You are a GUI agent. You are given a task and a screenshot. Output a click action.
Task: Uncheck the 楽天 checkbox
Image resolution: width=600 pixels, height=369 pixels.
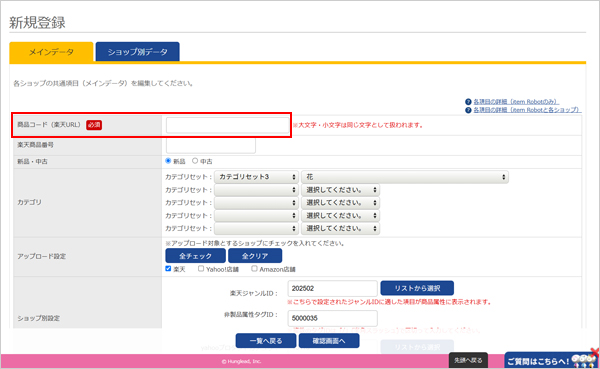168,269
